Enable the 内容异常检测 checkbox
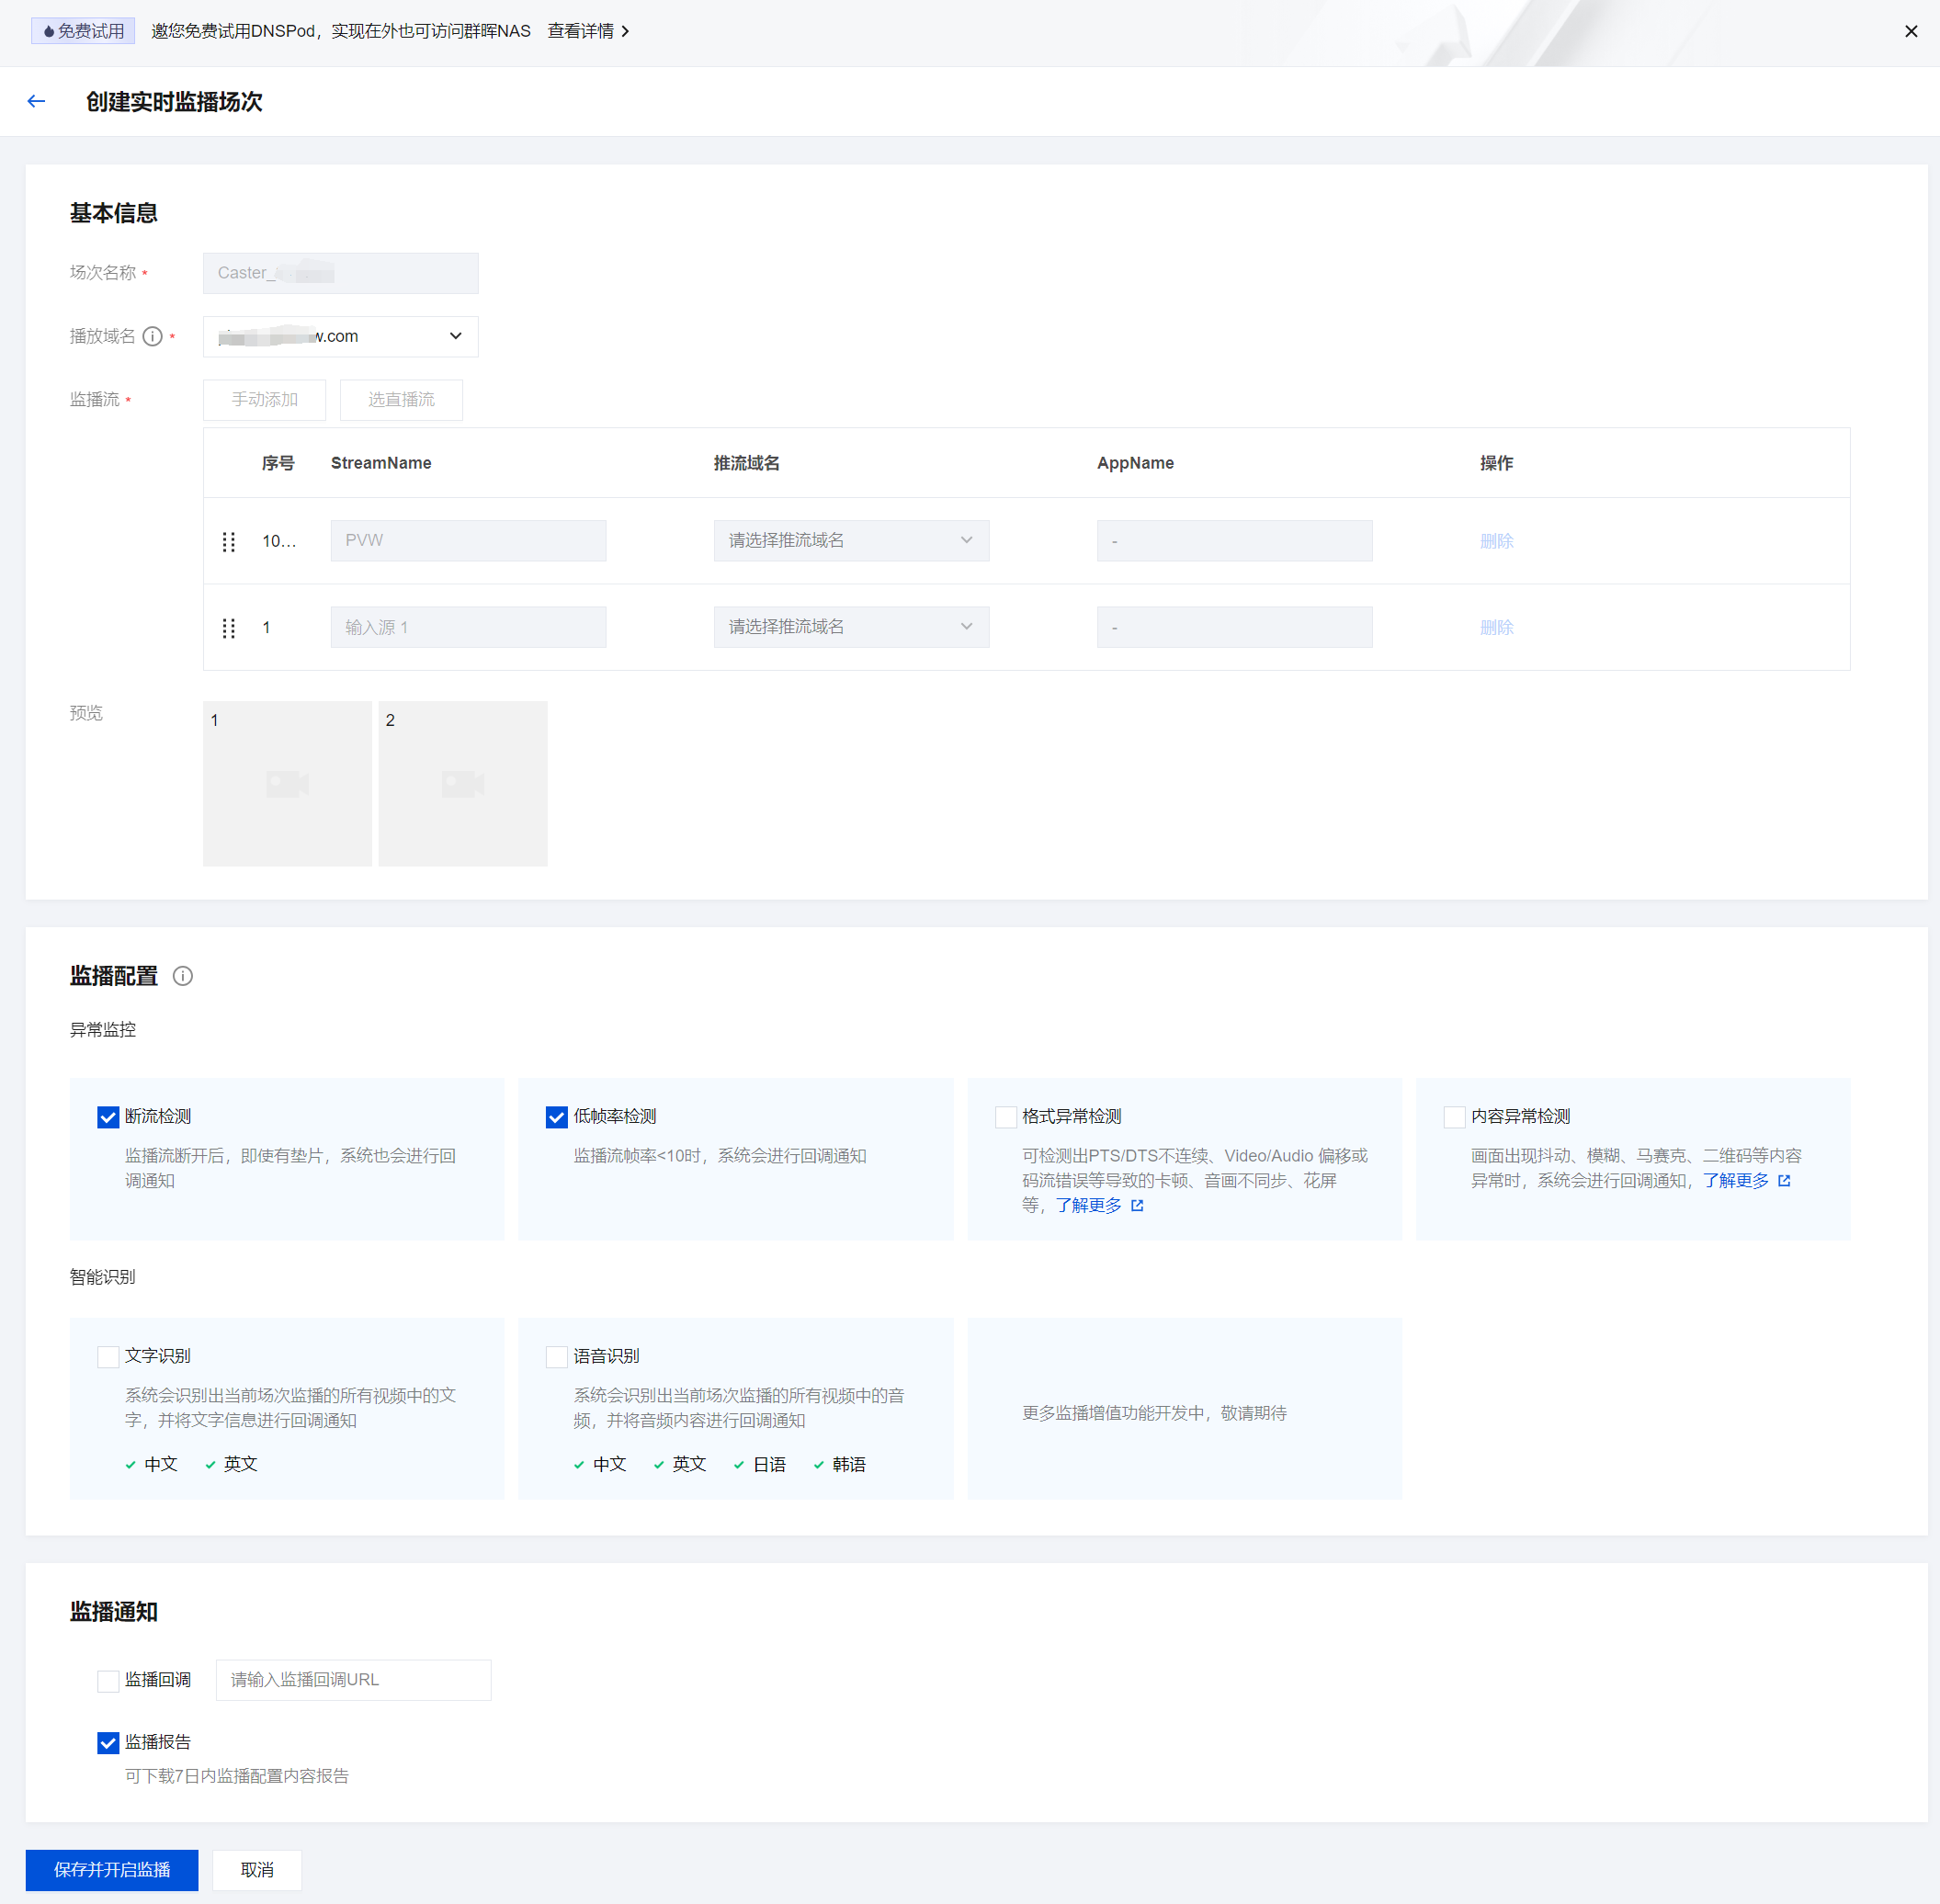 (1455, 1117)
